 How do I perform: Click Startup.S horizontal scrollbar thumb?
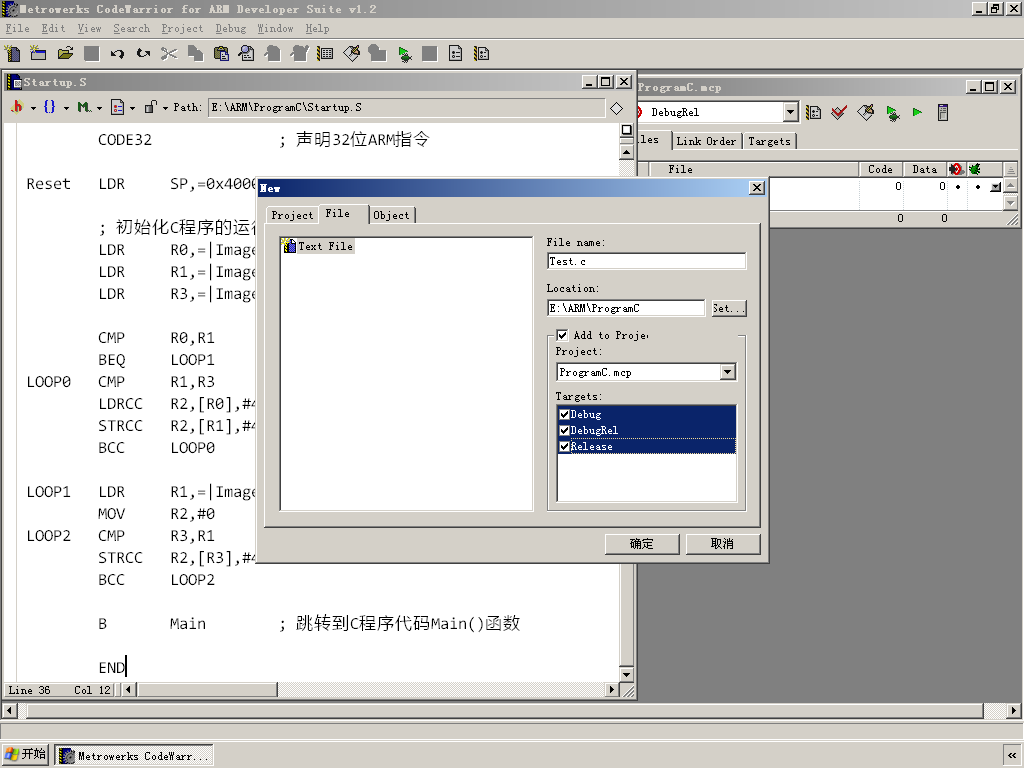click(206, 690)
